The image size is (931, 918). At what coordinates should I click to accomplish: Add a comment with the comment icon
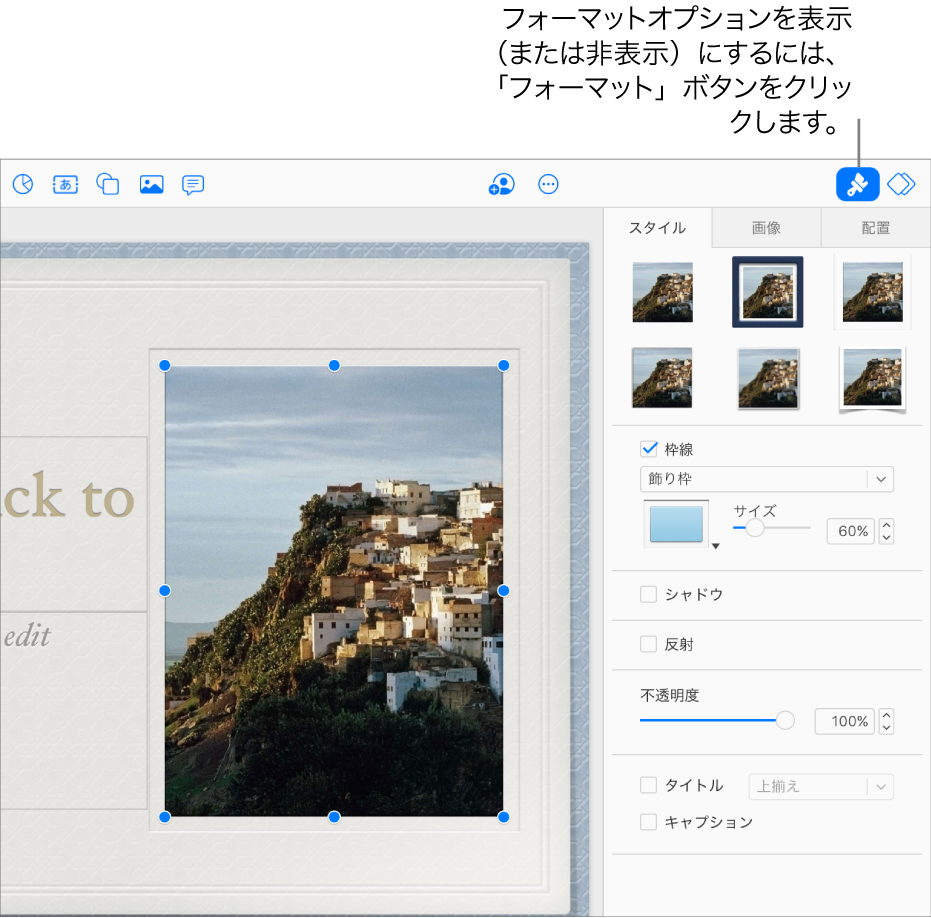(x=192, y=184)
